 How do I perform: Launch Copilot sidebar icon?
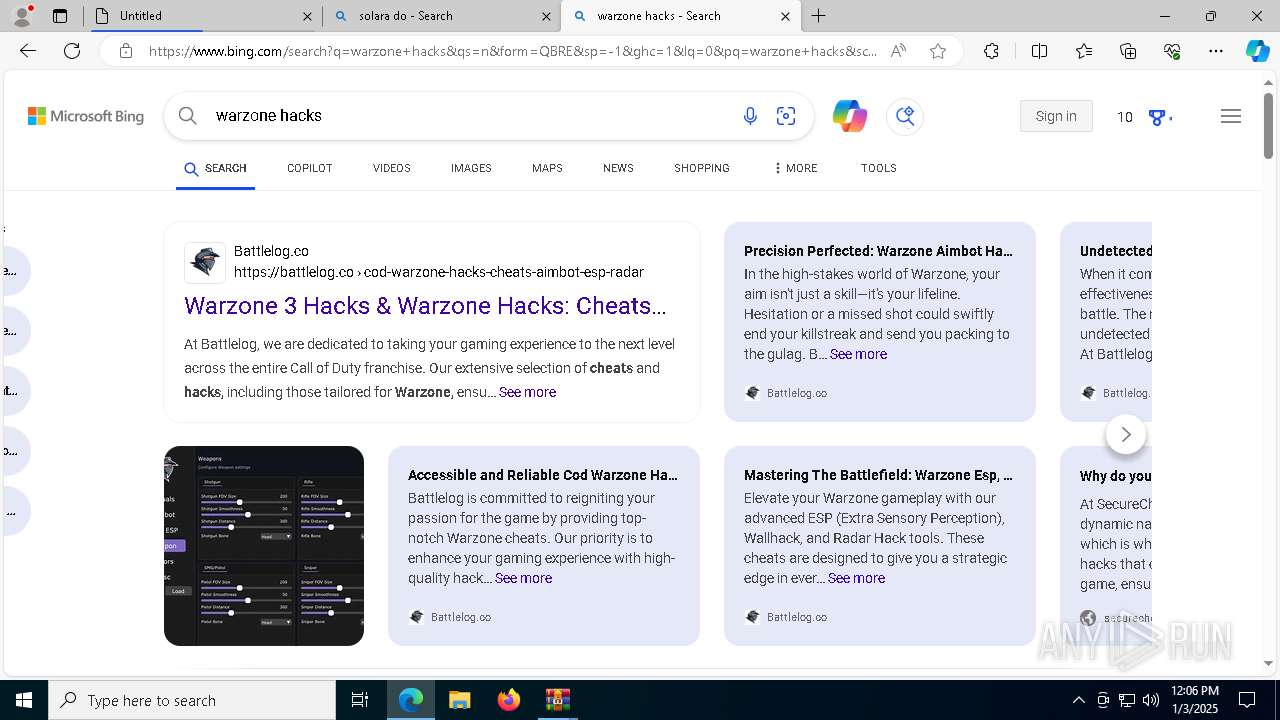pyautogui.click(x=1257, y=51)
